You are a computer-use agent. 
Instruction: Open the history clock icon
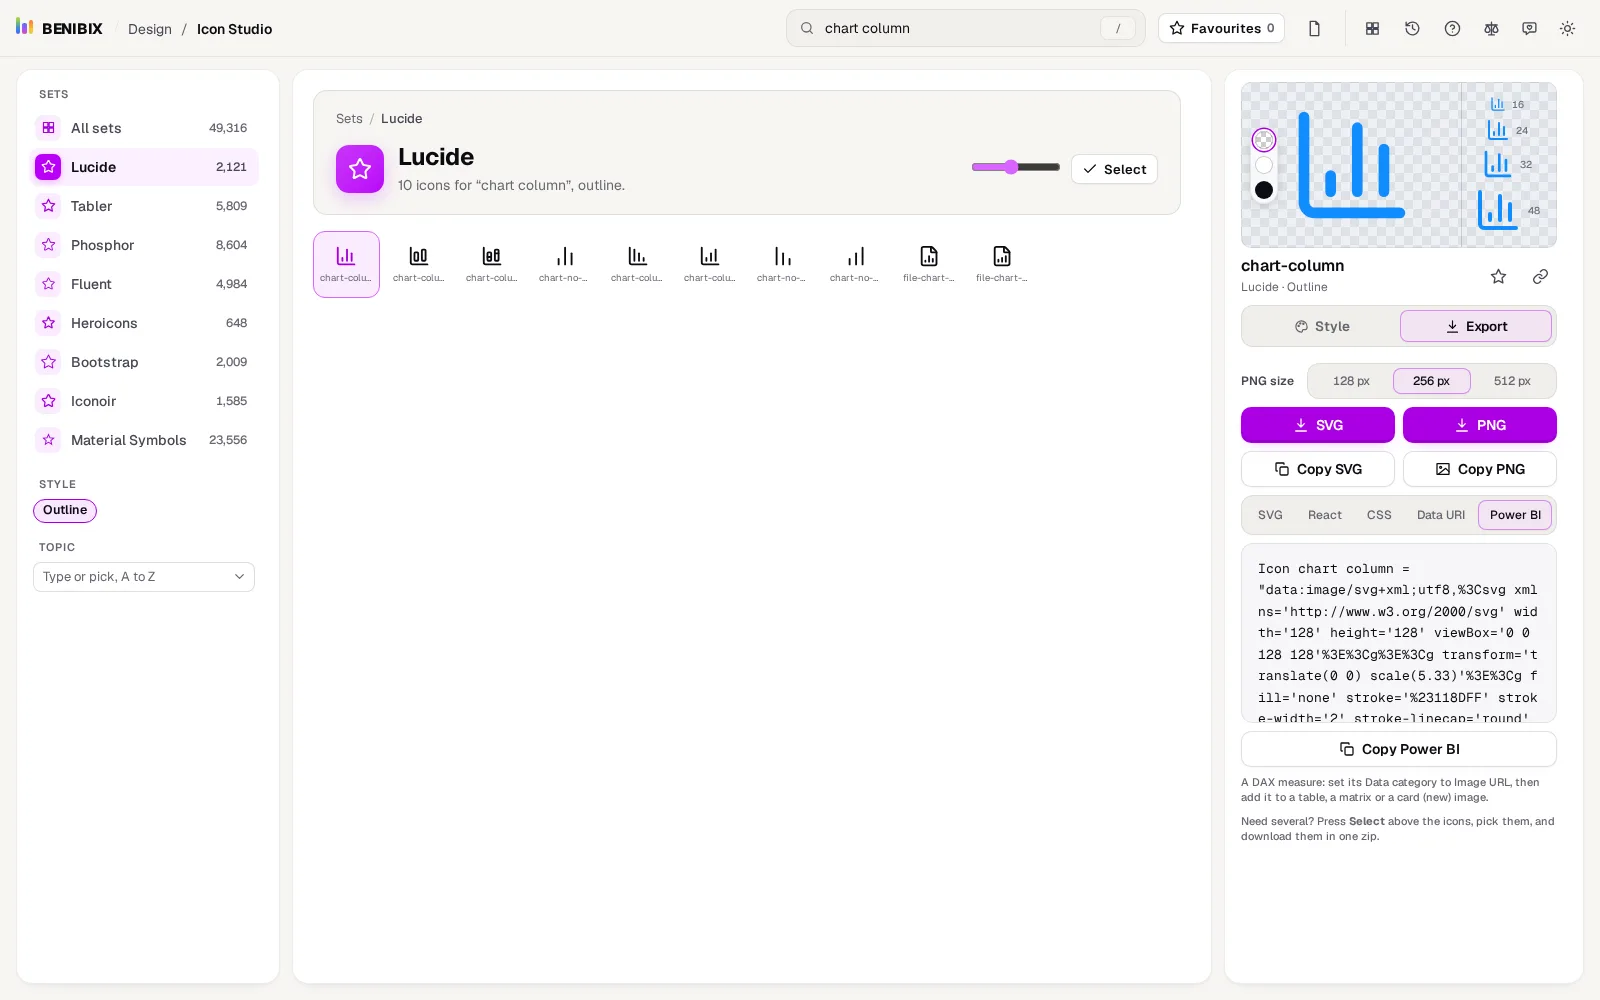point(1412,29)
